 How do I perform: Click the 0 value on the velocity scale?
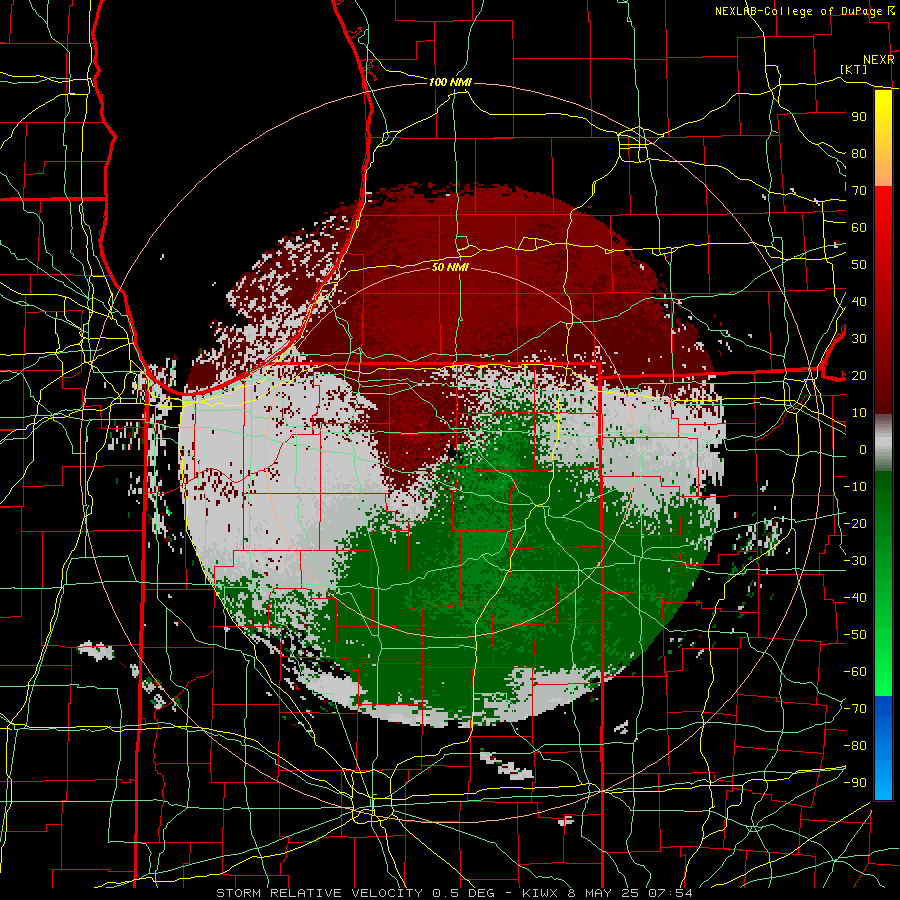pos(863,449)
